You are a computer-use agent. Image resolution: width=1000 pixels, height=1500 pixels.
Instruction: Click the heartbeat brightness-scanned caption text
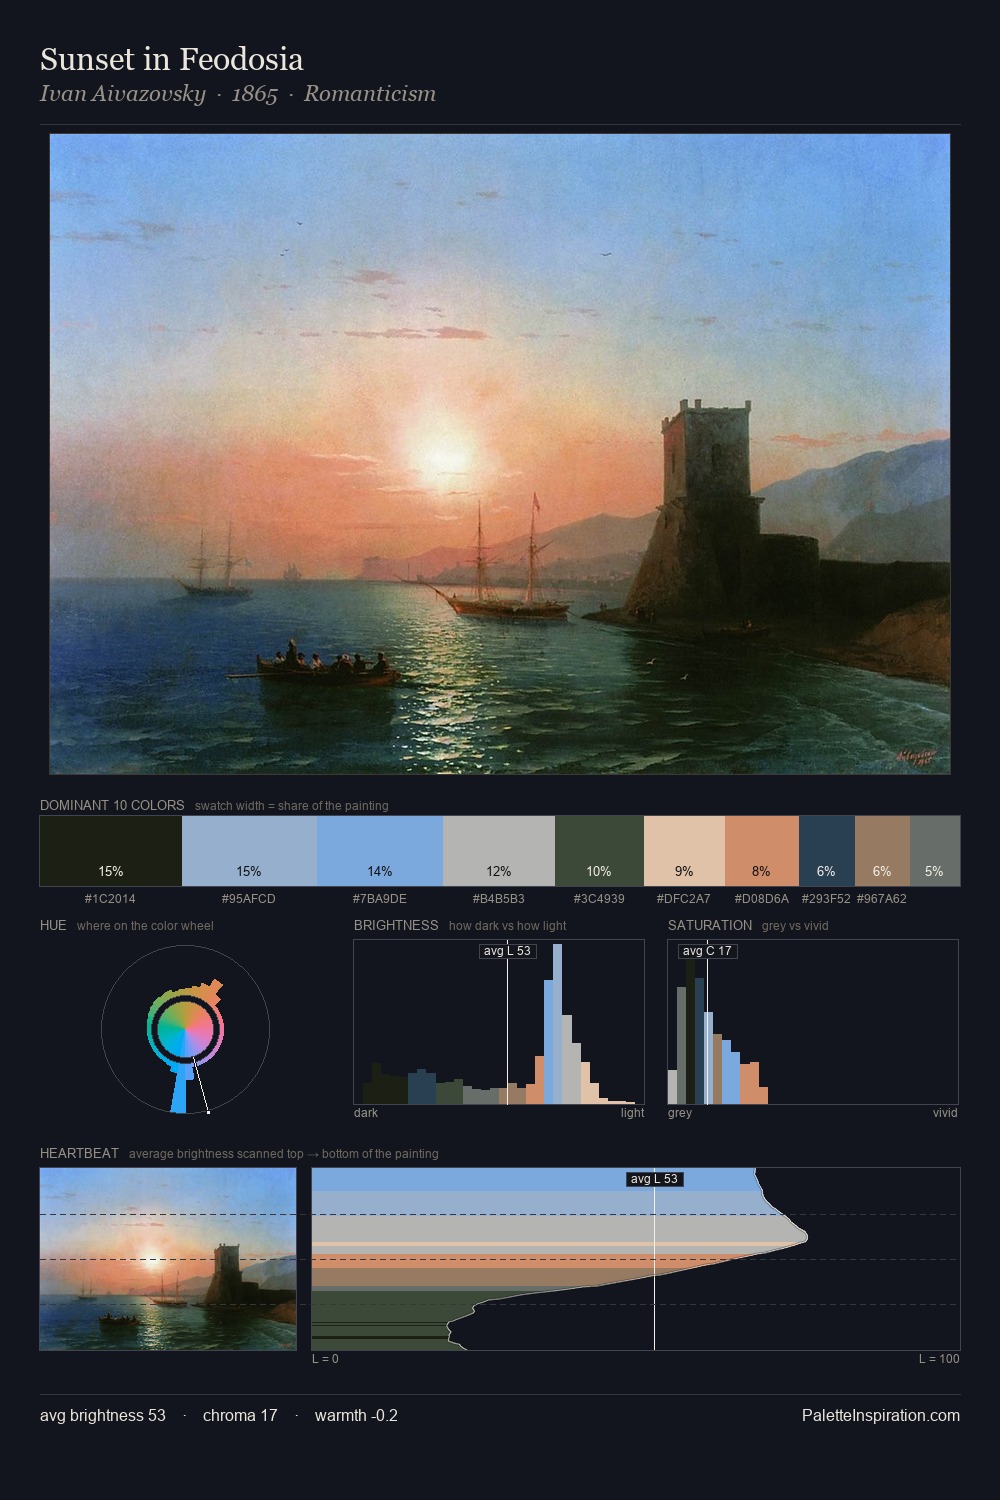[x=284, y=1154]
